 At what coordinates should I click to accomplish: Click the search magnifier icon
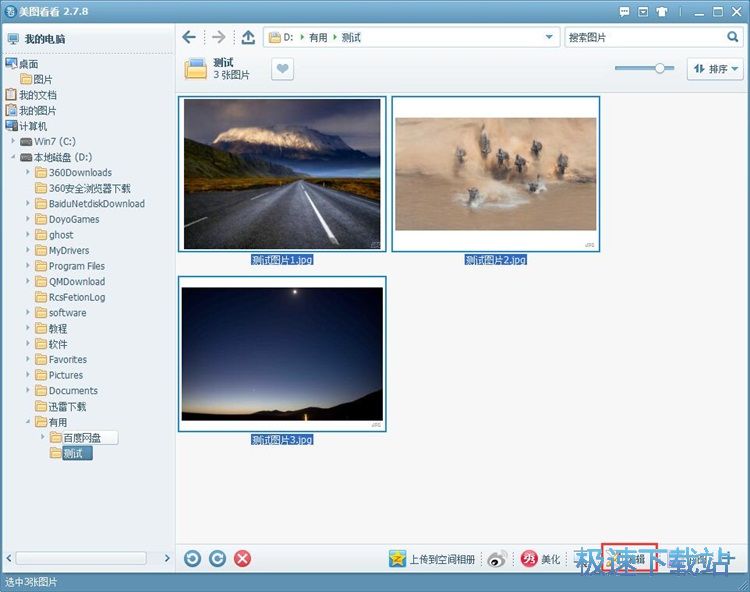pos(732,37)
